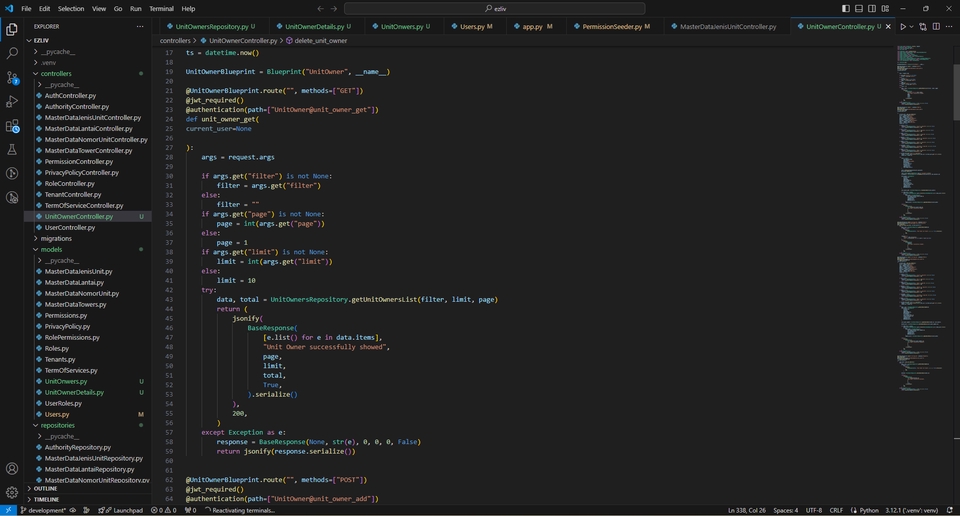Open the Source Control view
This screenshot has width=960, height=516.
click(x=12, y=78)
